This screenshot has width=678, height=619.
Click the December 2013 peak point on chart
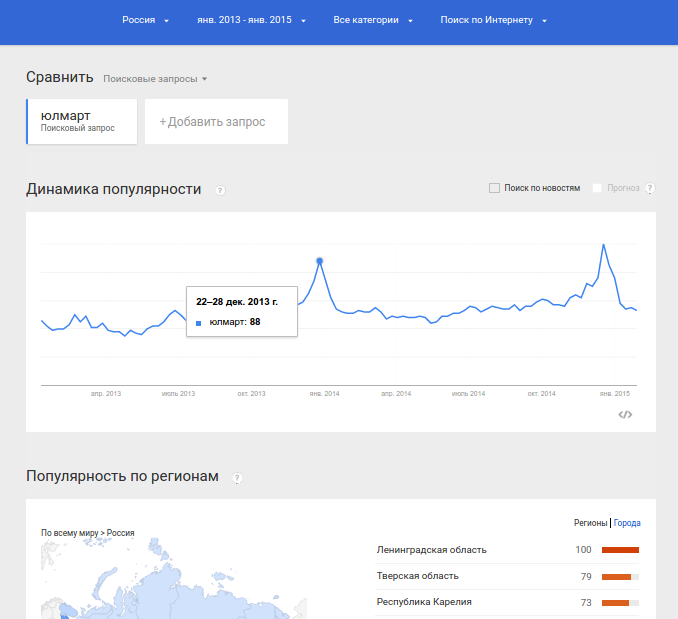(320, 261)
